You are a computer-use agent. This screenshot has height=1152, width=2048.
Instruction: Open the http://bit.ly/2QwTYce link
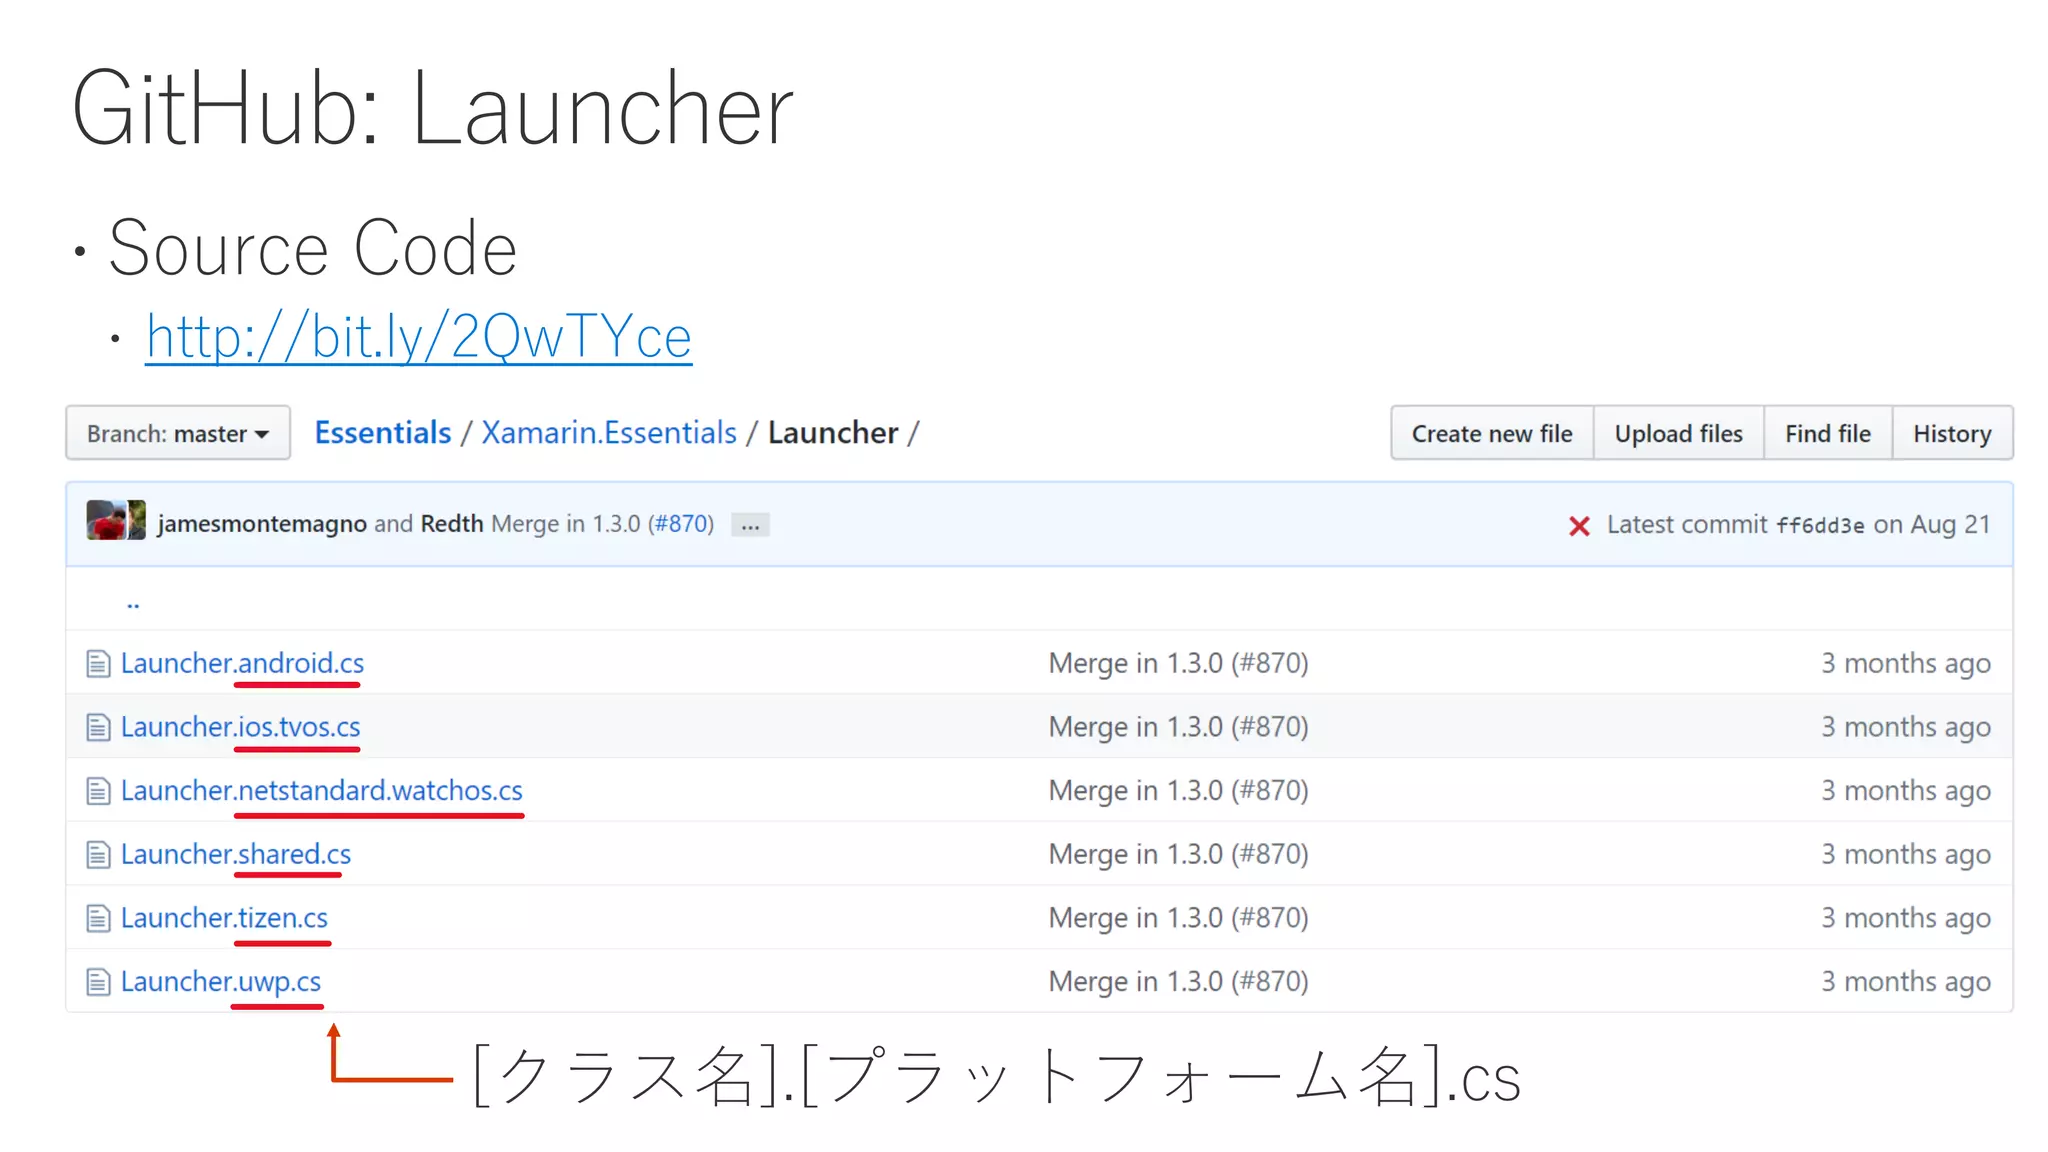click(418, 336)
